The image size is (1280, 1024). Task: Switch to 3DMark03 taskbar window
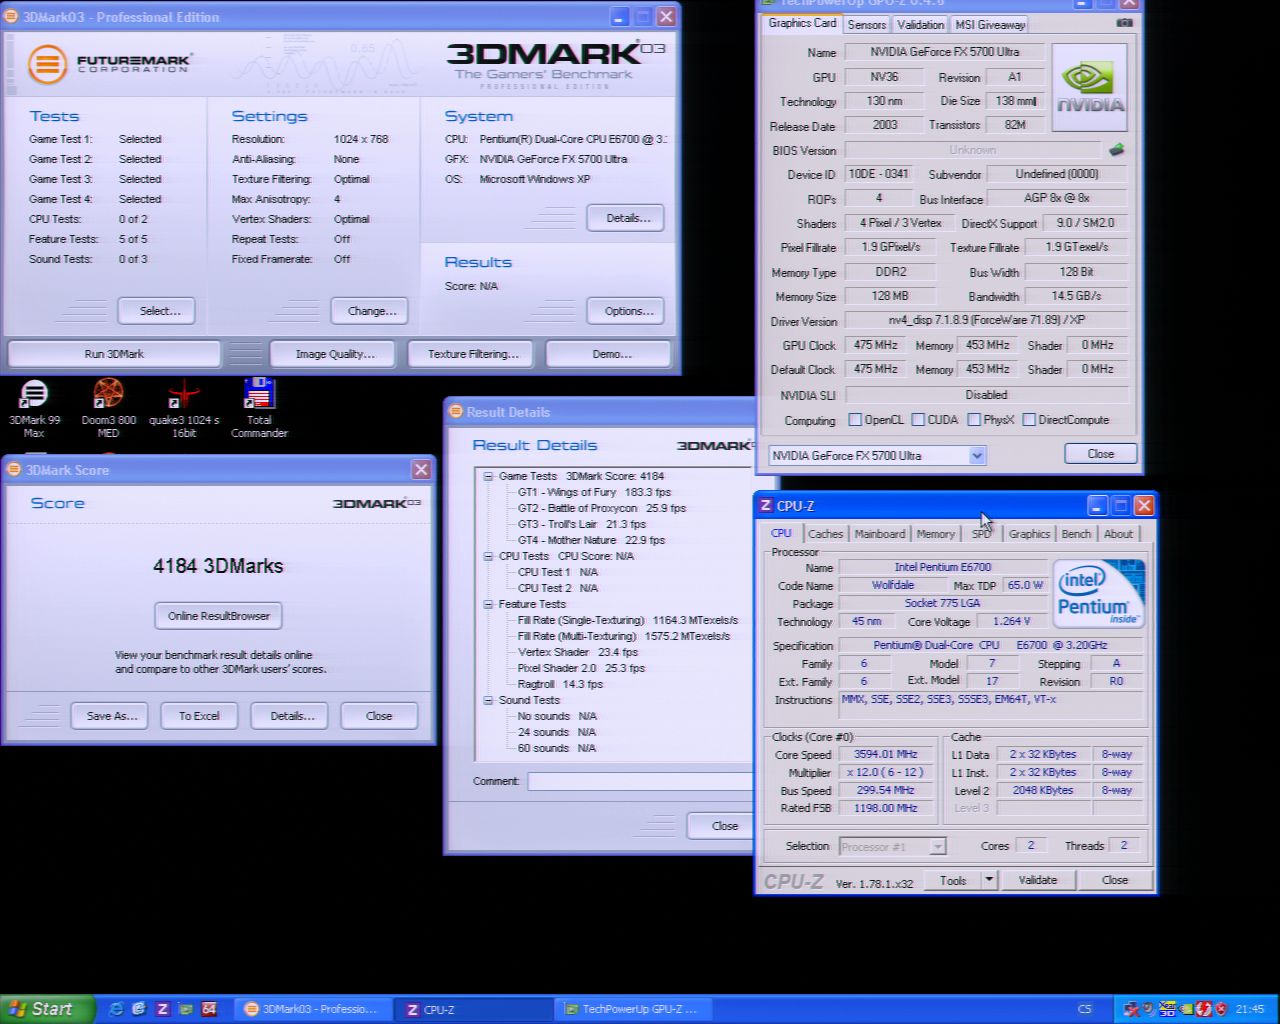(x=313, y=1009)
